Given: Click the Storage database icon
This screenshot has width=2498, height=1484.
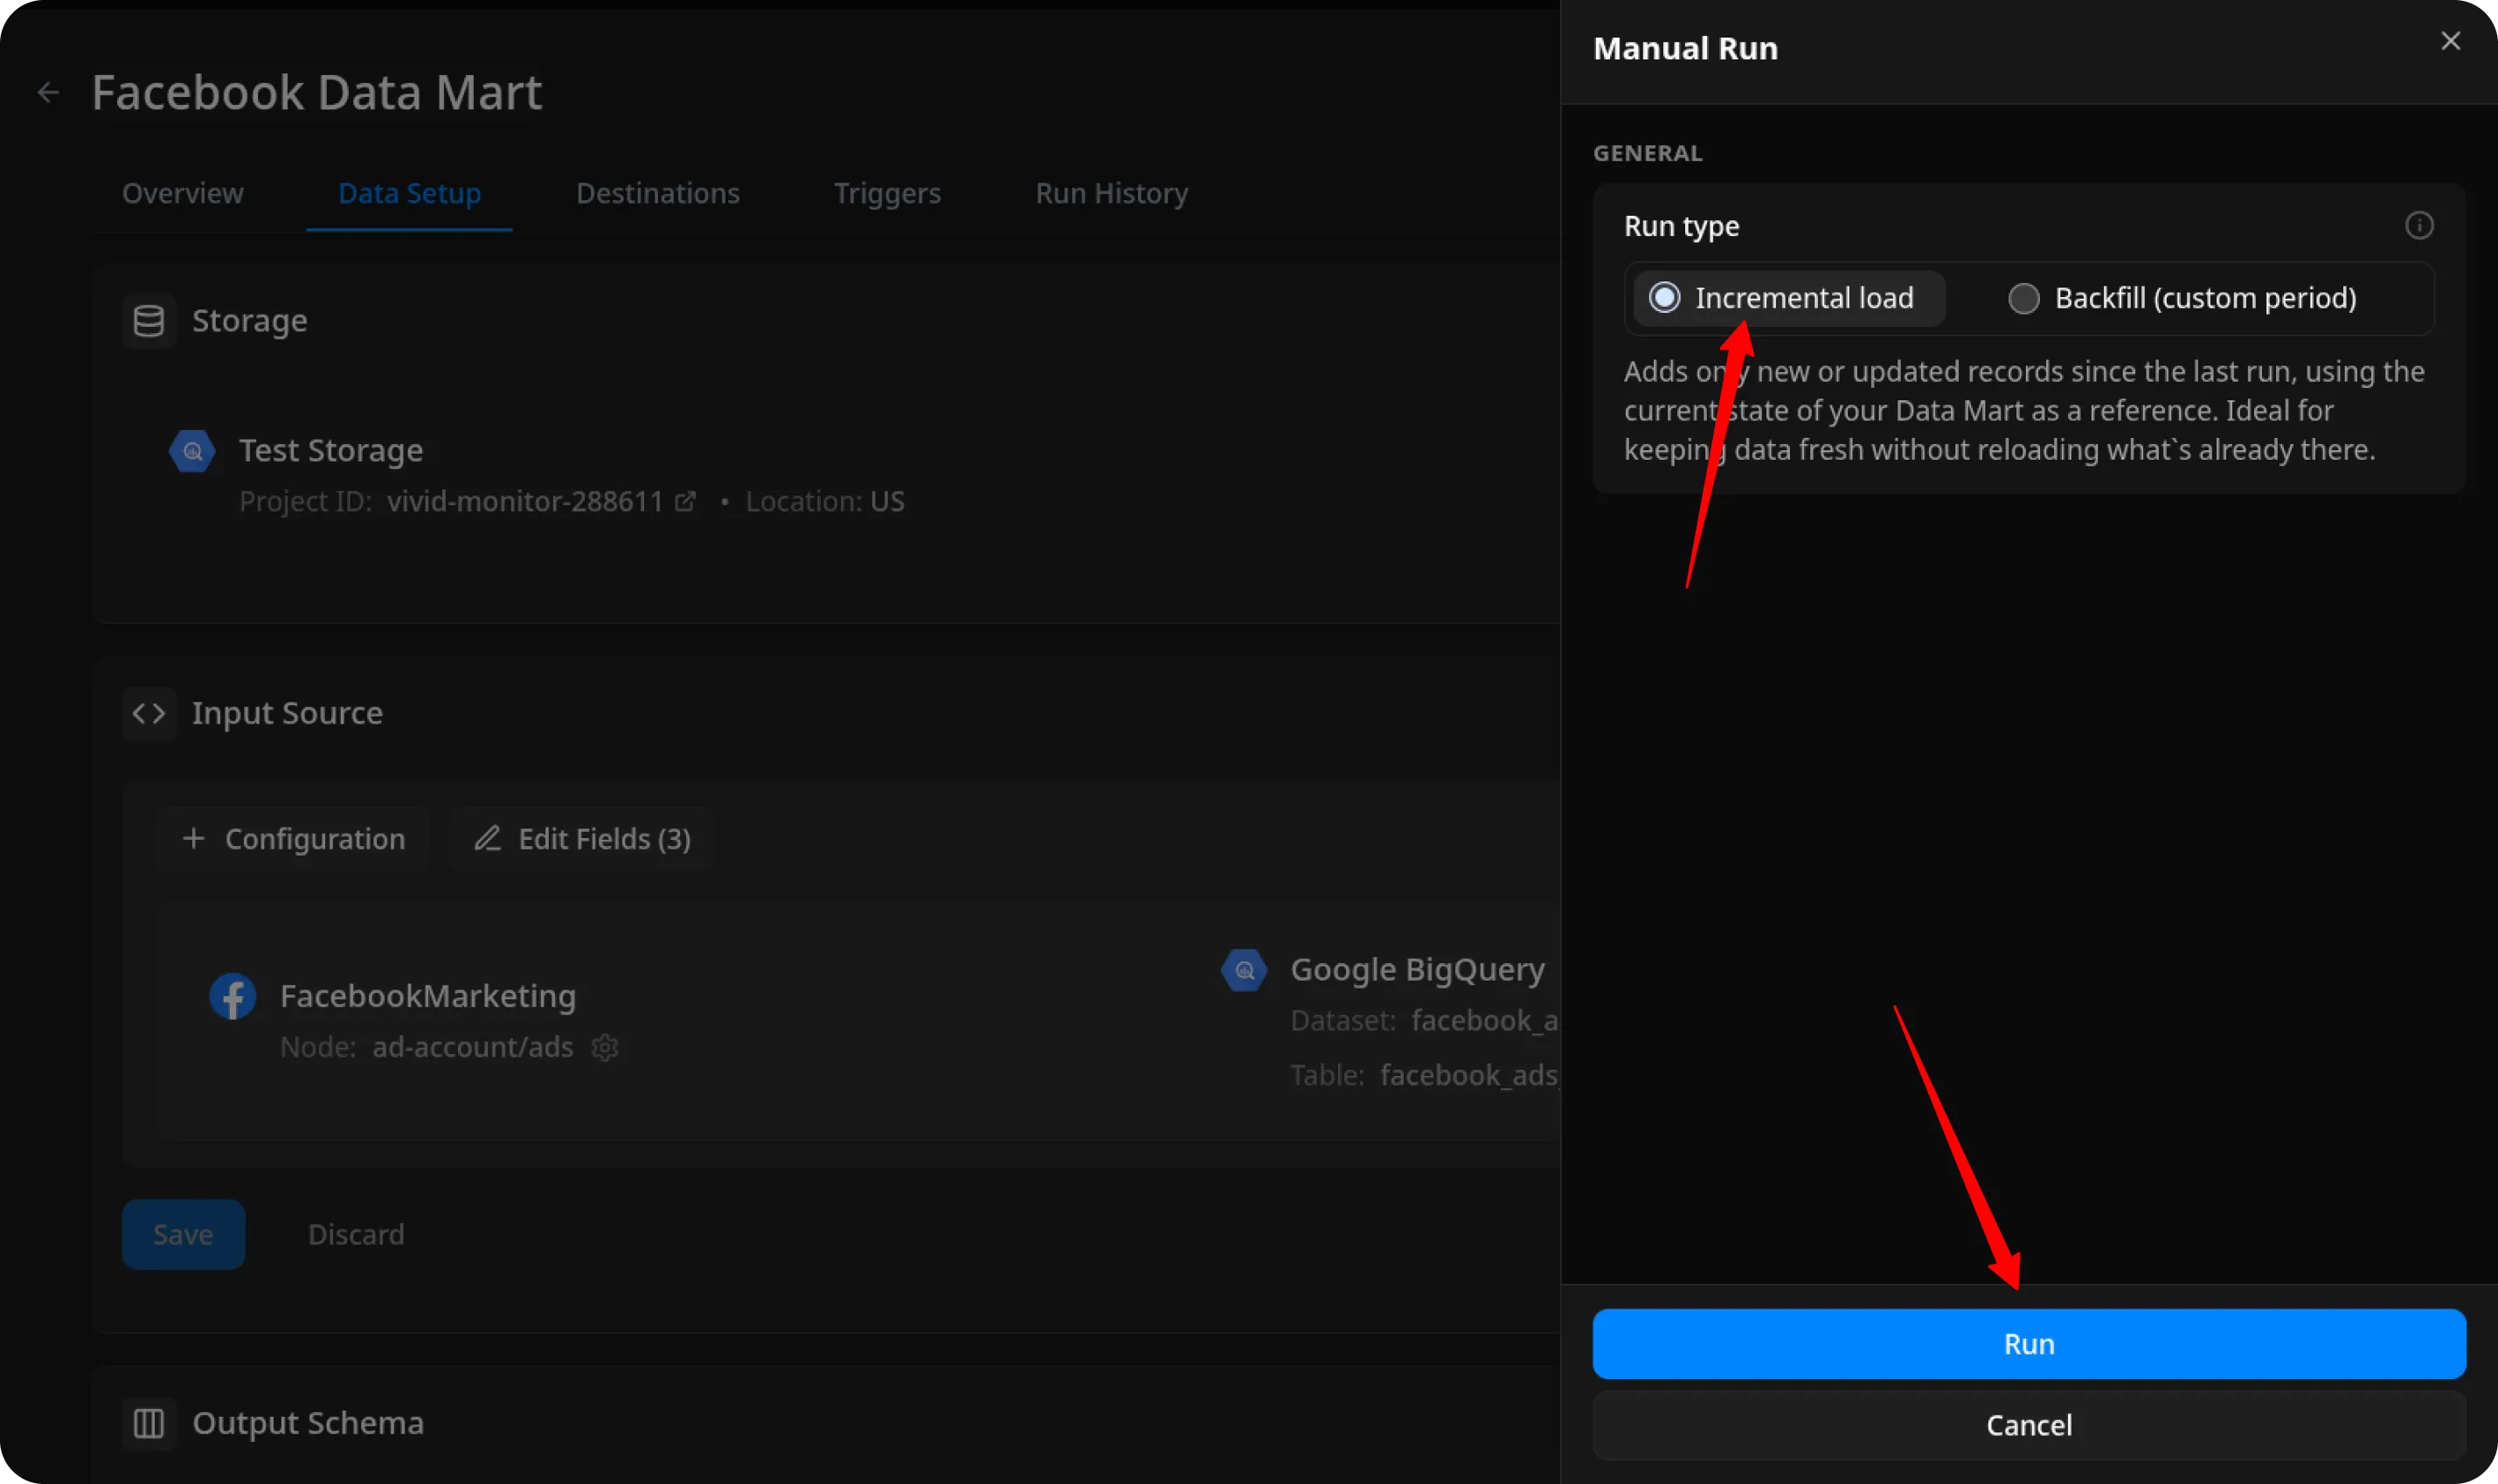Looking at the screenshot, I should (149, 321).
